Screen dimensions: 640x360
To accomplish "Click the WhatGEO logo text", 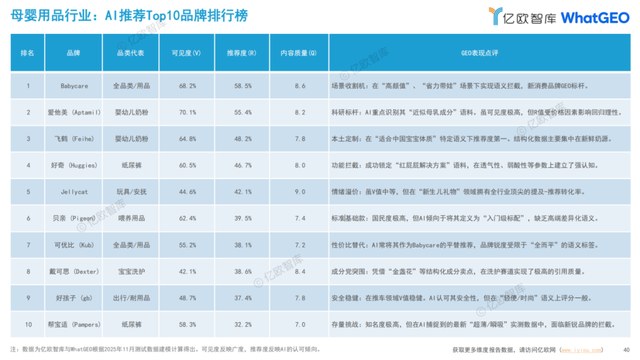I will click(x=595, y=18).
